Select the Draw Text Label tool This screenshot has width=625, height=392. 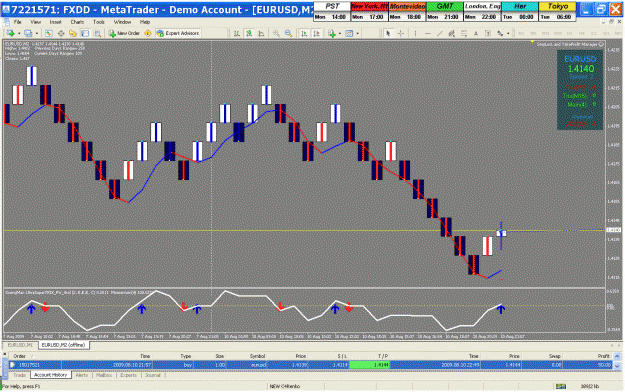click(x=488, y=33)
